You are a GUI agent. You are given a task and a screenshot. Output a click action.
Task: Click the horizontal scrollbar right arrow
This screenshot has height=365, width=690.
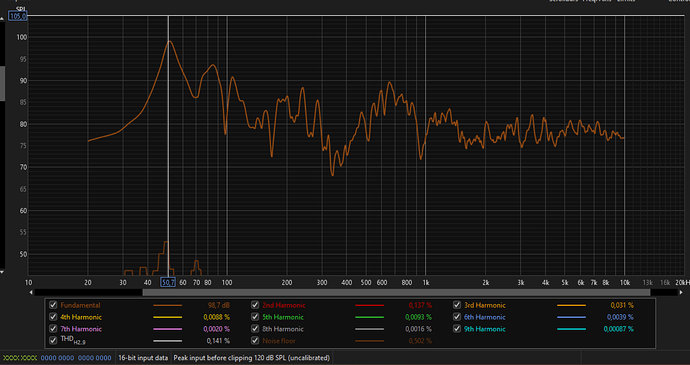(682, 292)
